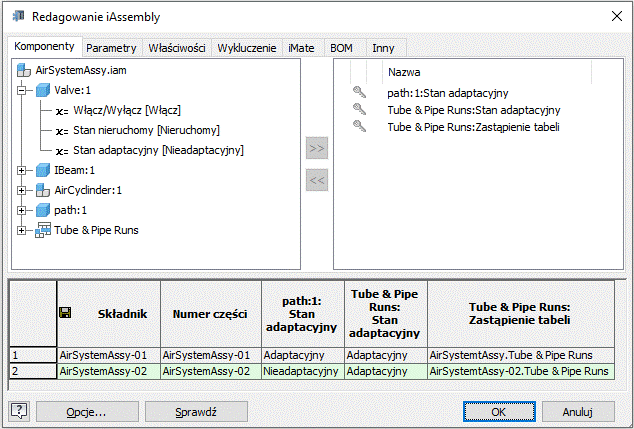
Task: Select path:1:Stan adaptacyjny in the list
Action: 448,93
